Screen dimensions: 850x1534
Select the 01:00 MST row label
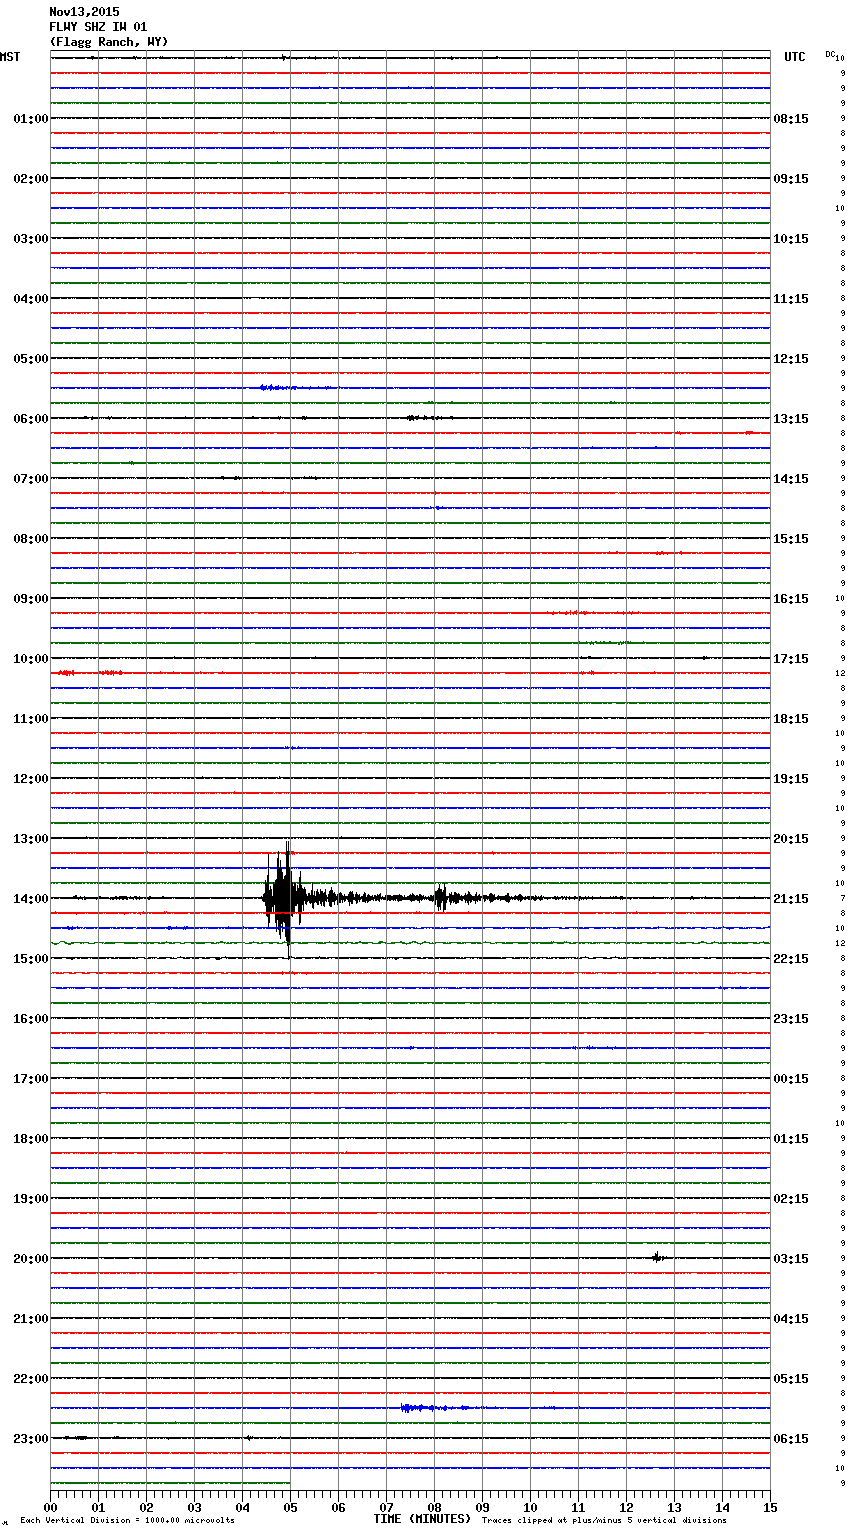(31, 119)
